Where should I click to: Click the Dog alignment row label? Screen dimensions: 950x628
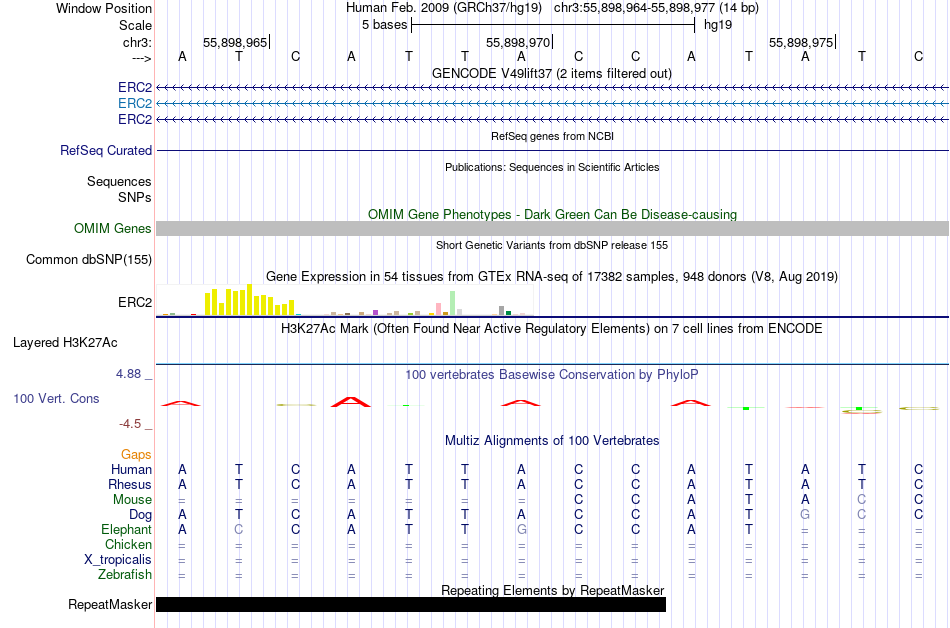[x=141, y=515]
